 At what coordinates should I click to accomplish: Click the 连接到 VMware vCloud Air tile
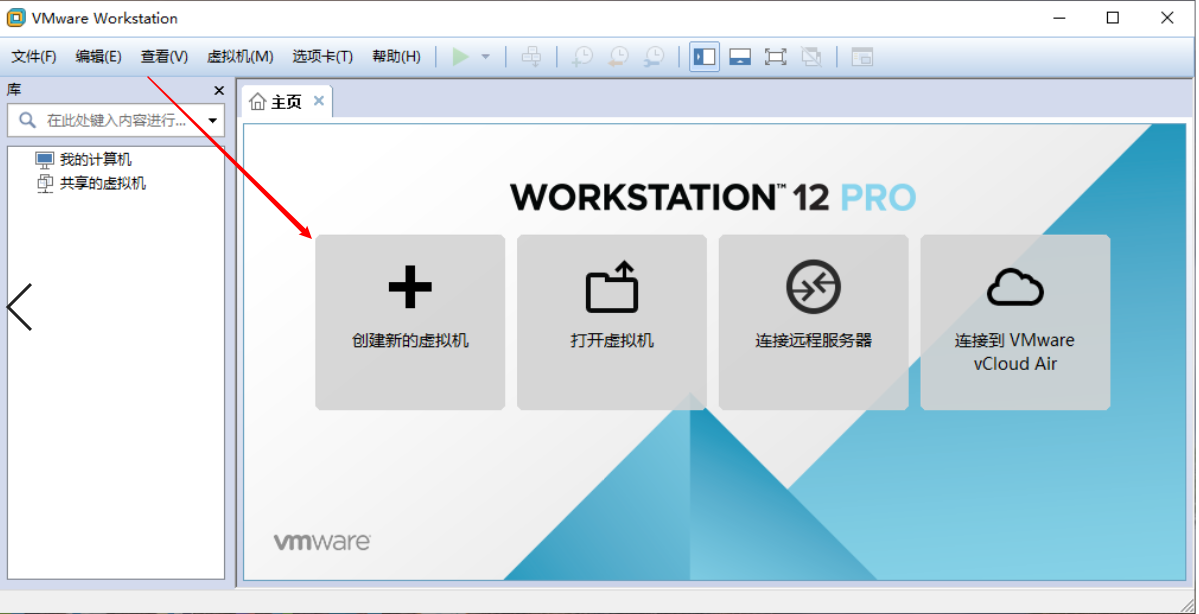tap(1015, 322)
